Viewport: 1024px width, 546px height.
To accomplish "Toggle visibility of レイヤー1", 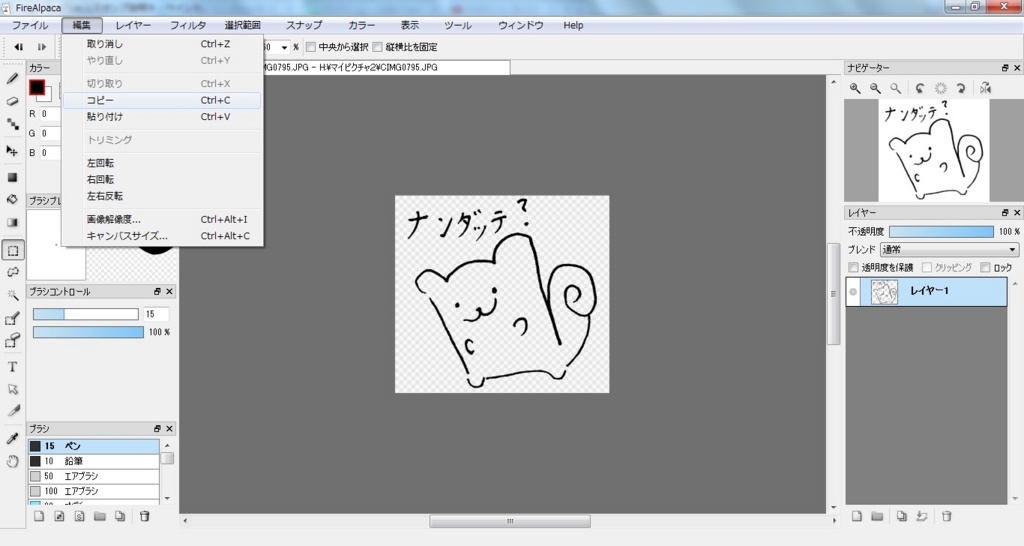I will [853, 291].
